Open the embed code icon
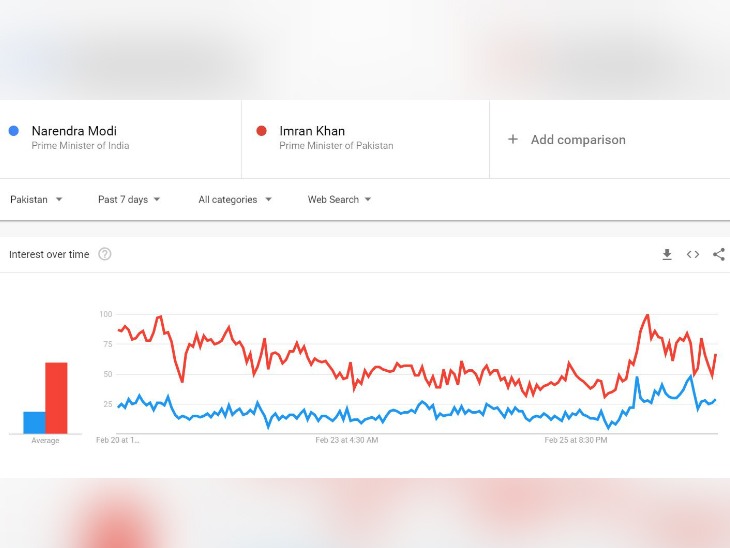 pos(693,254)
